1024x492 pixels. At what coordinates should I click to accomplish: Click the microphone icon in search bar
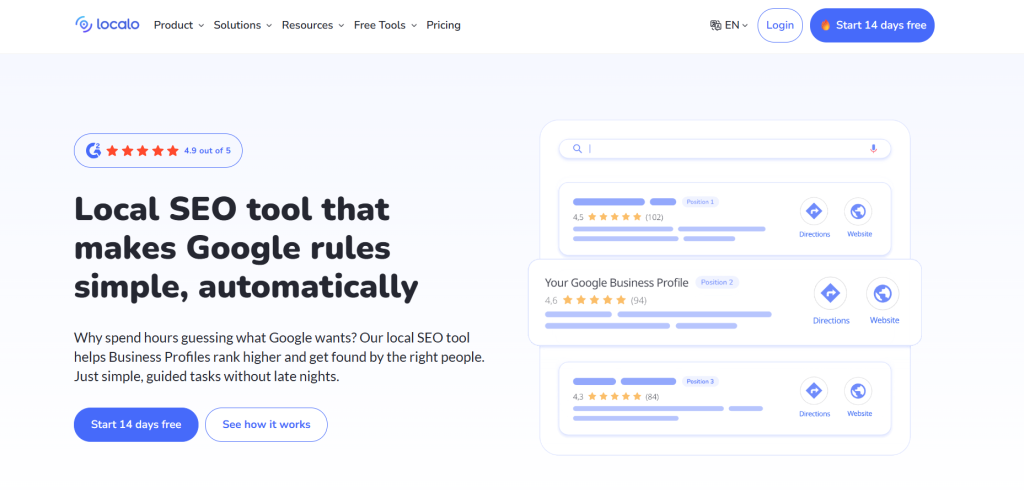point(873,149)
